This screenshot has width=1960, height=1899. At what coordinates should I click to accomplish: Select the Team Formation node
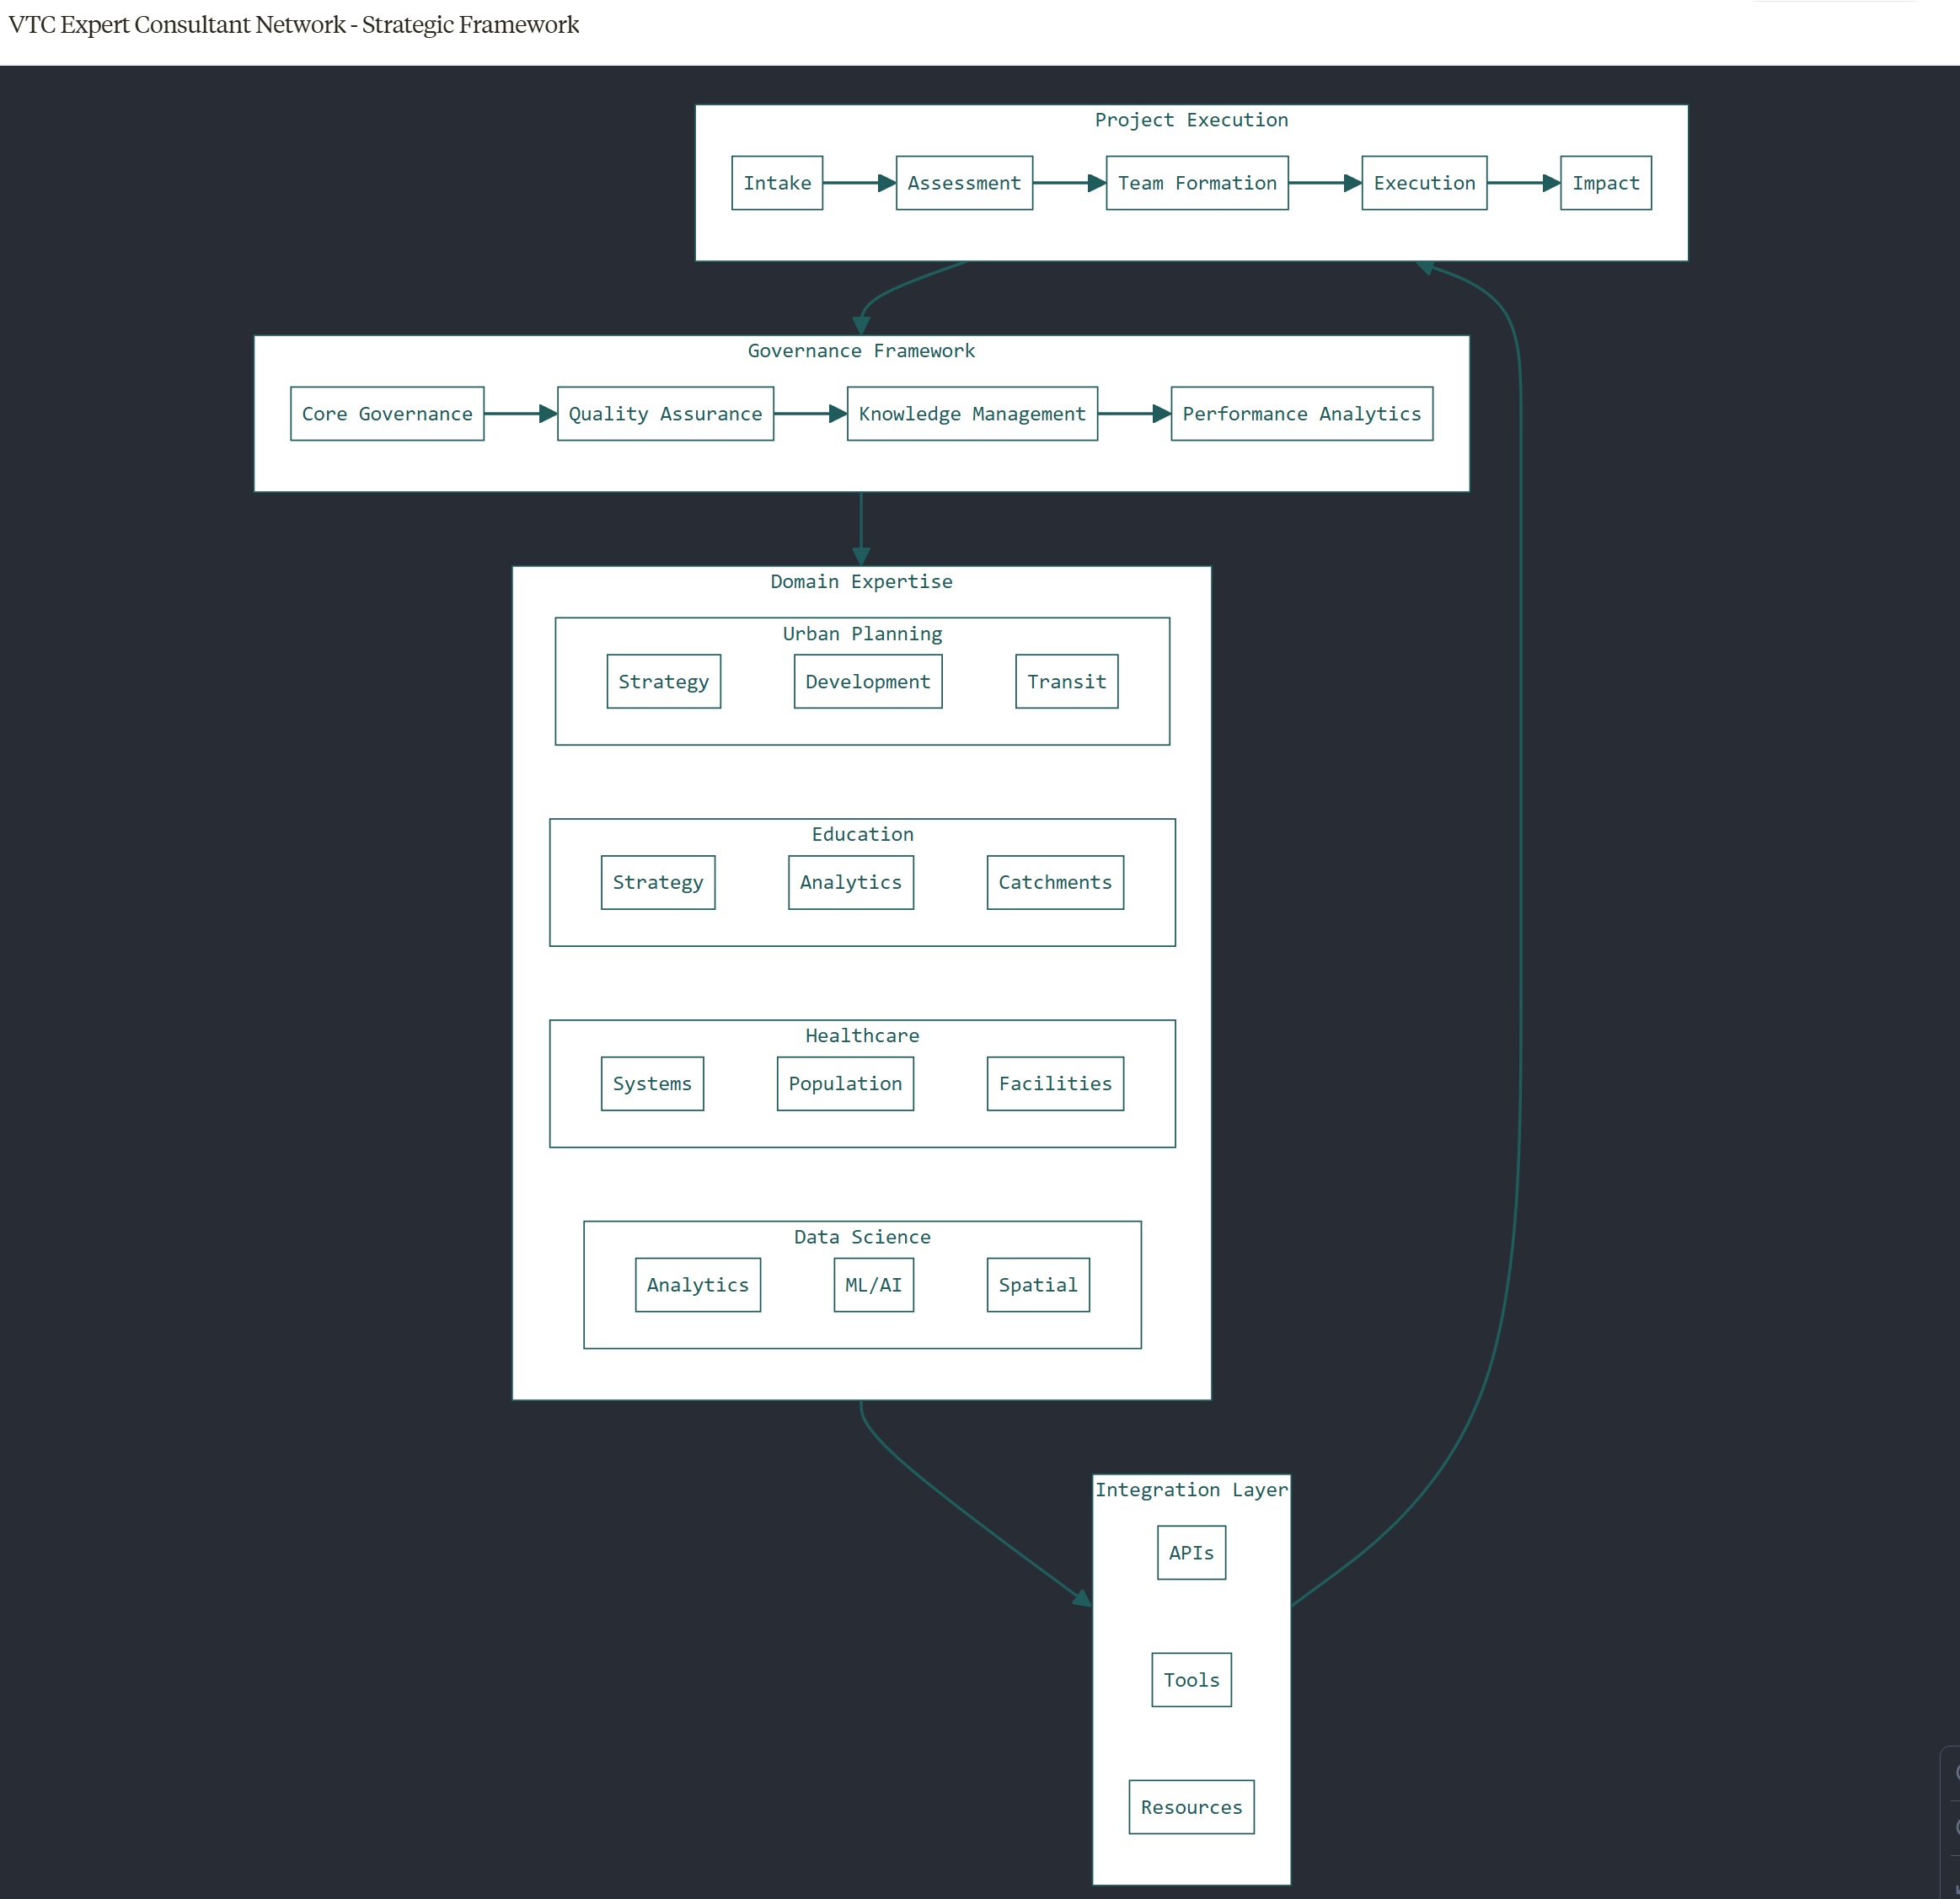click(1196, 183)
